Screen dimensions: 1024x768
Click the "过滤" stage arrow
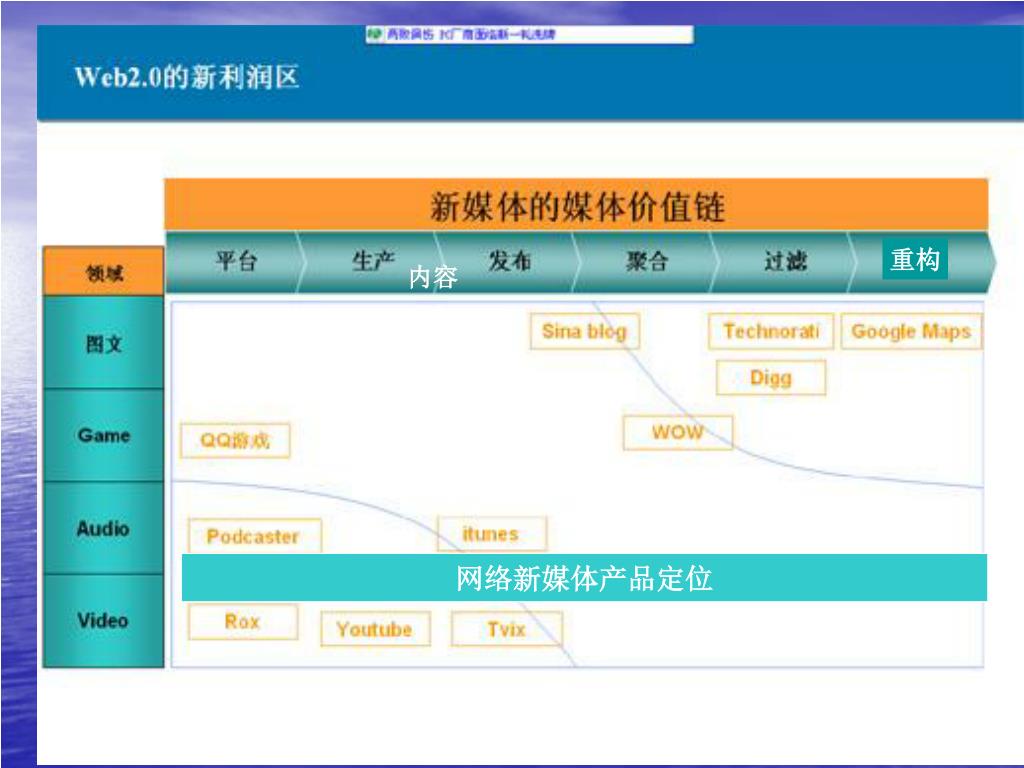pyautogui.click(x=785, y=261)
